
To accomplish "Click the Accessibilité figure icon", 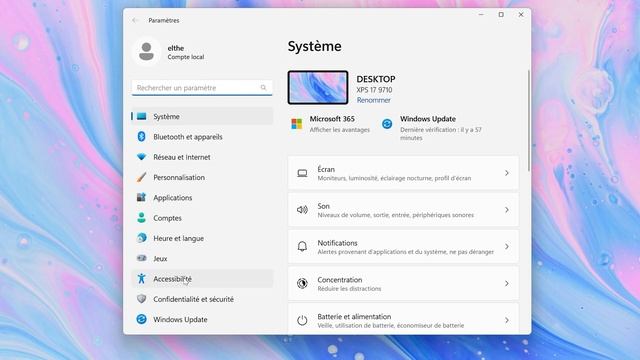I will click(142, 278).
